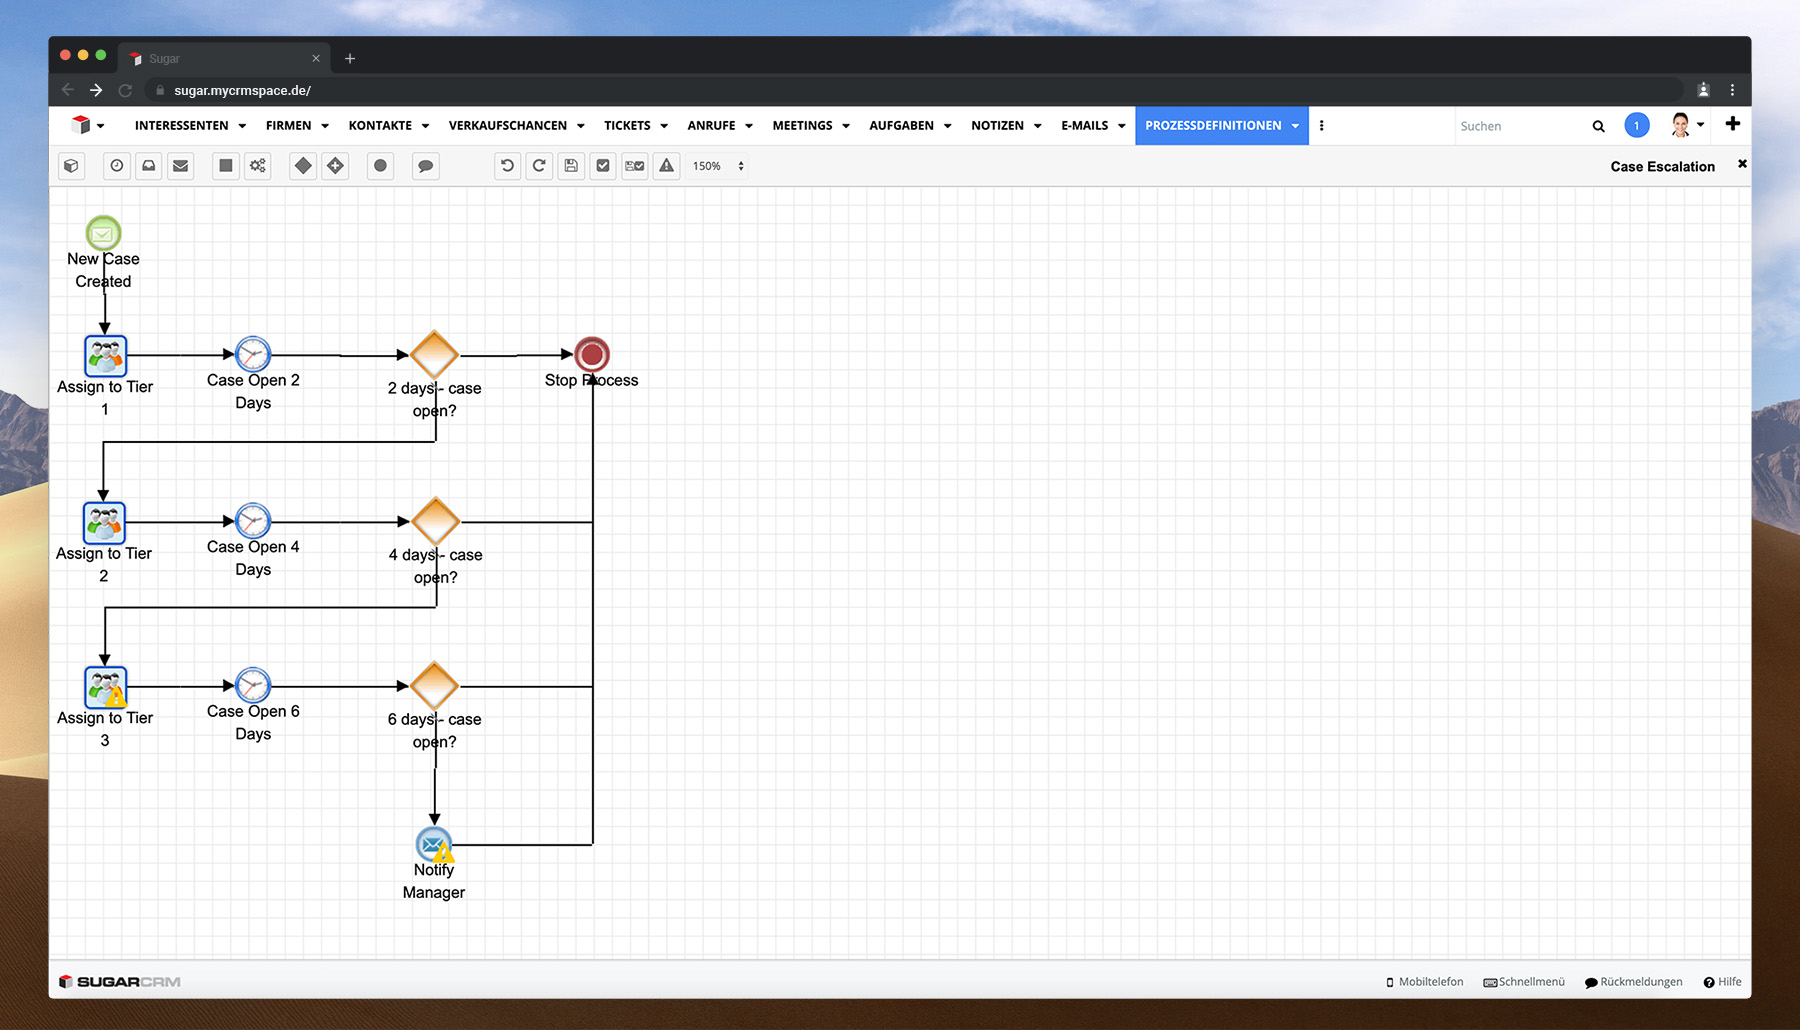Pick the gears action tool
Image resolution: width=1800 pixels, height=1030 pixels.
(258, 166)
